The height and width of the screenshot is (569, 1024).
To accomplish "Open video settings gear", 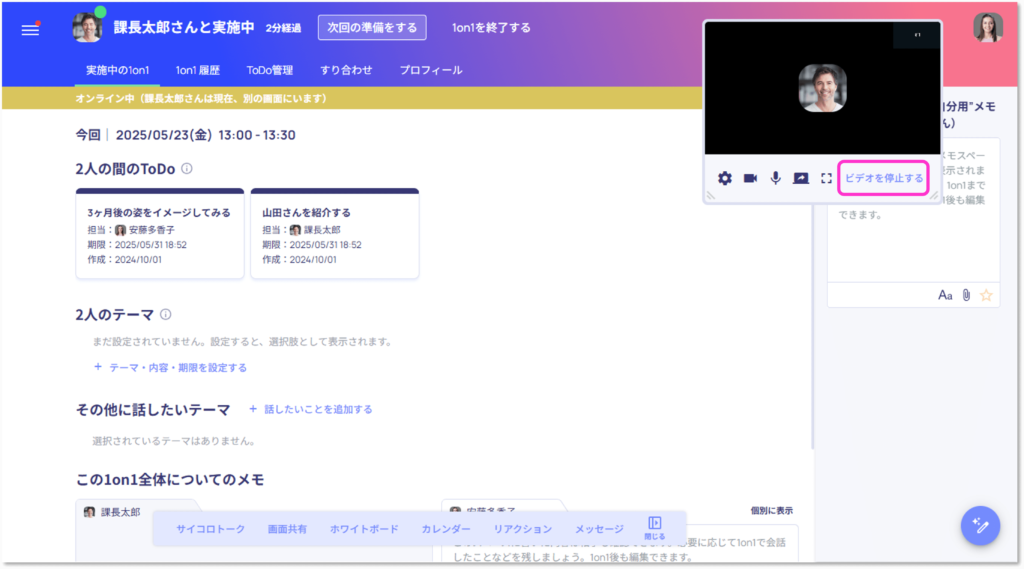I will click(725, 178).
